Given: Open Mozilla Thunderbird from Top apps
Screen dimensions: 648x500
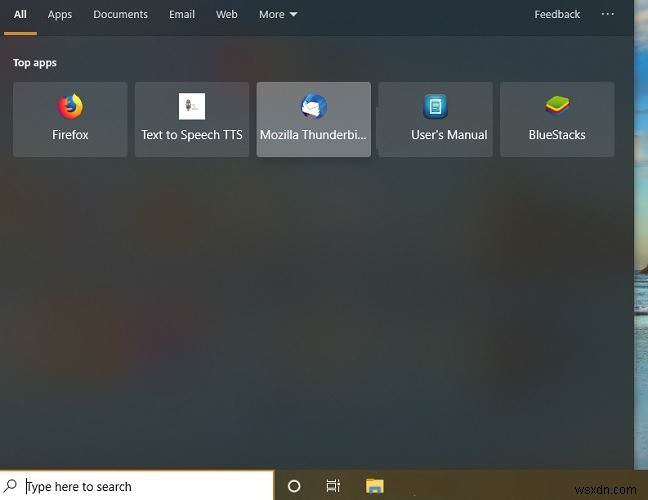Looking at the screenshot, I should [x=313, y=119].
